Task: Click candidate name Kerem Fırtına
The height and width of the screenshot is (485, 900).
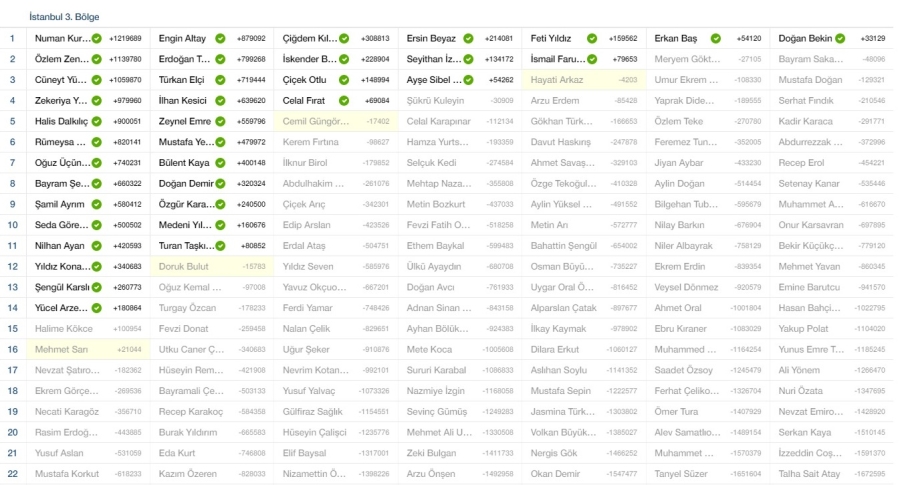Action: pos(311,142)
